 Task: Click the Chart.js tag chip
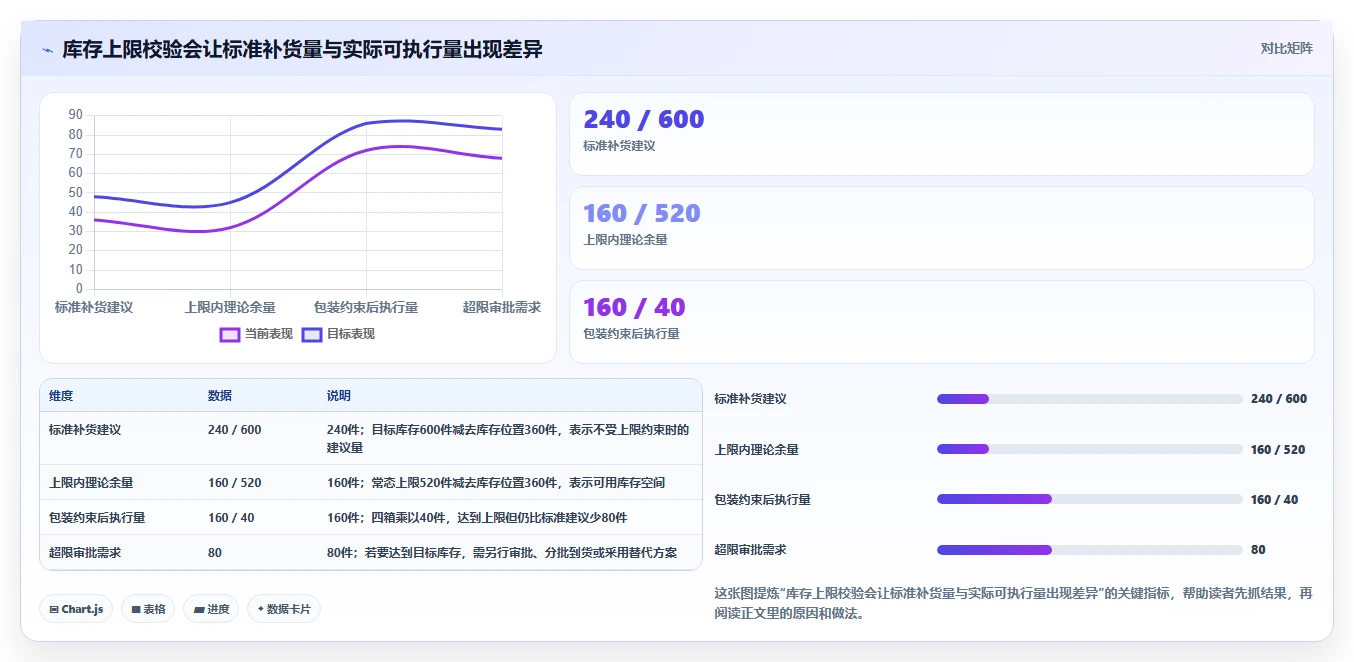click(76, 609)
